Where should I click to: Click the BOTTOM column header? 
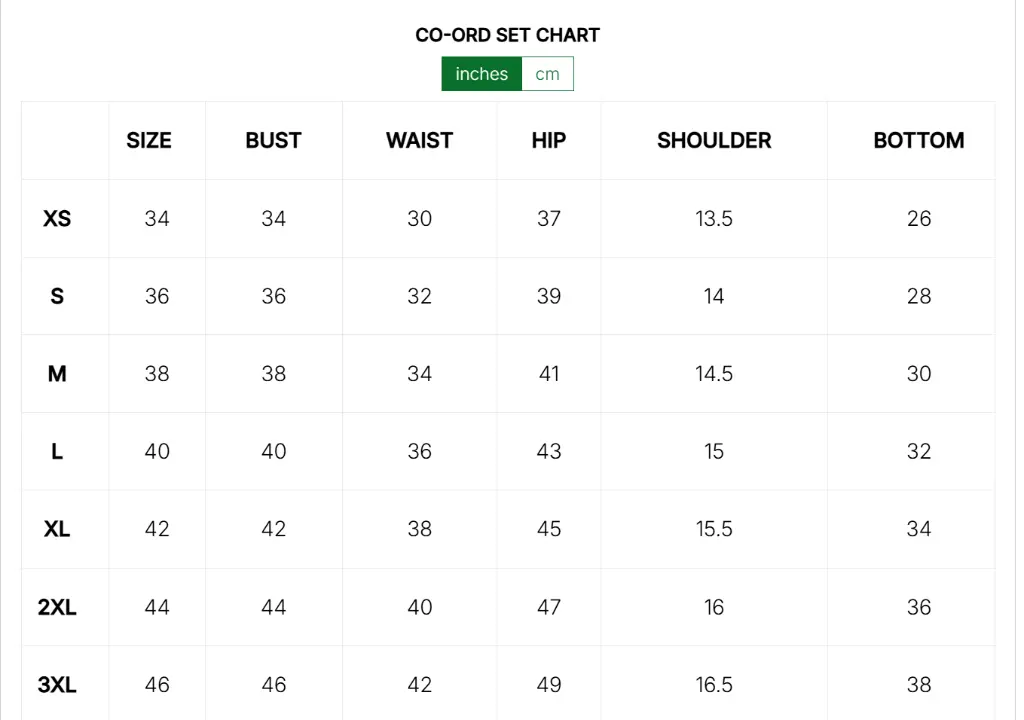click(918, 141)
